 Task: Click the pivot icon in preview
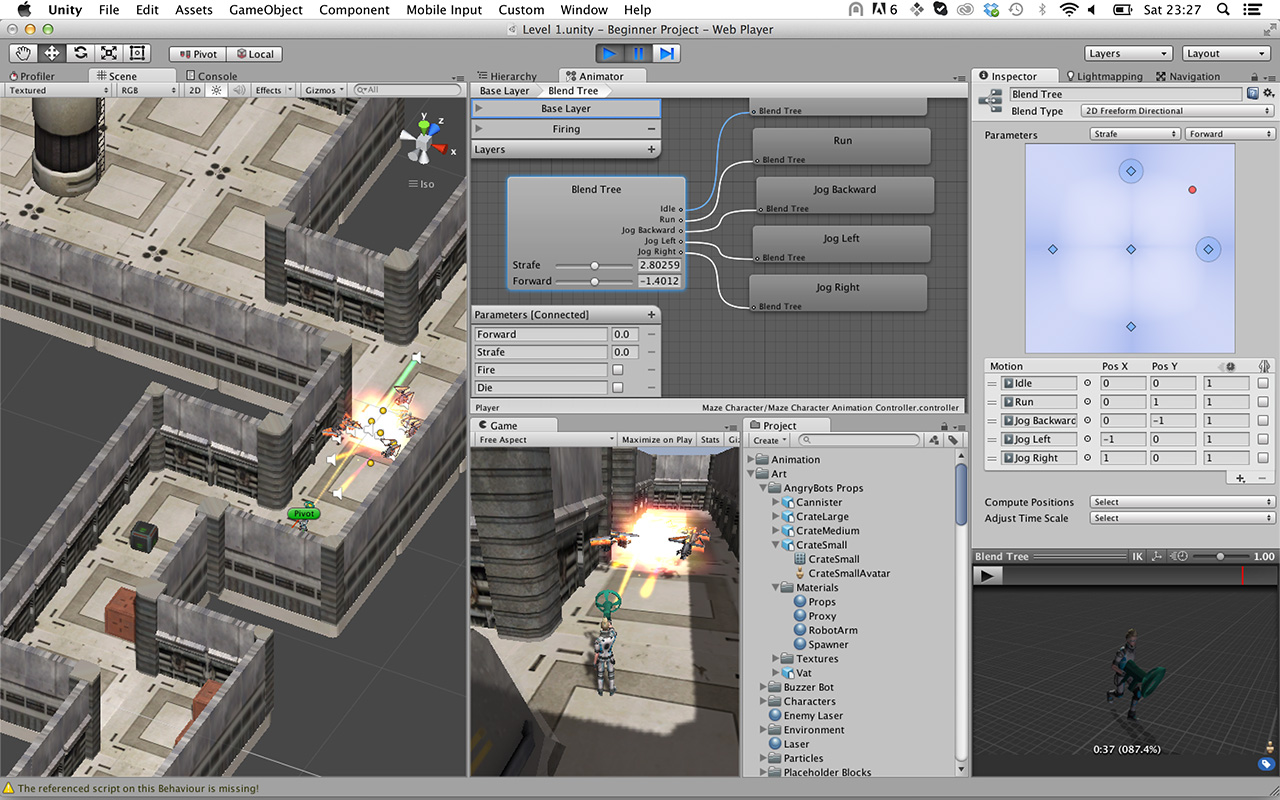pos(1157,556)
